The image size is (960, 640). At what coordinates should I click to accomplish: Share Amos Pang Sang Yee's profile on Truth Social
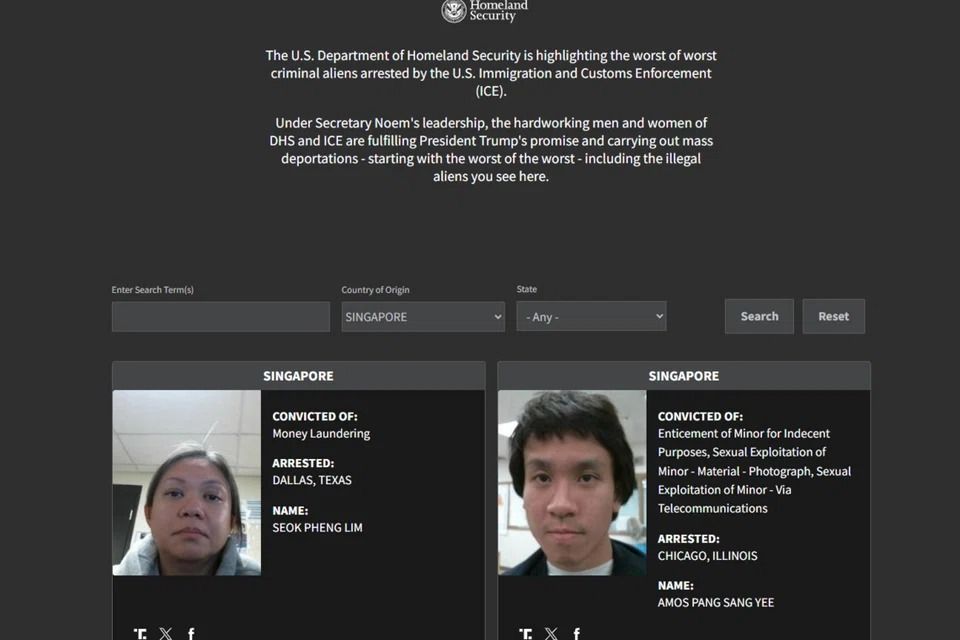coord(525,632)
